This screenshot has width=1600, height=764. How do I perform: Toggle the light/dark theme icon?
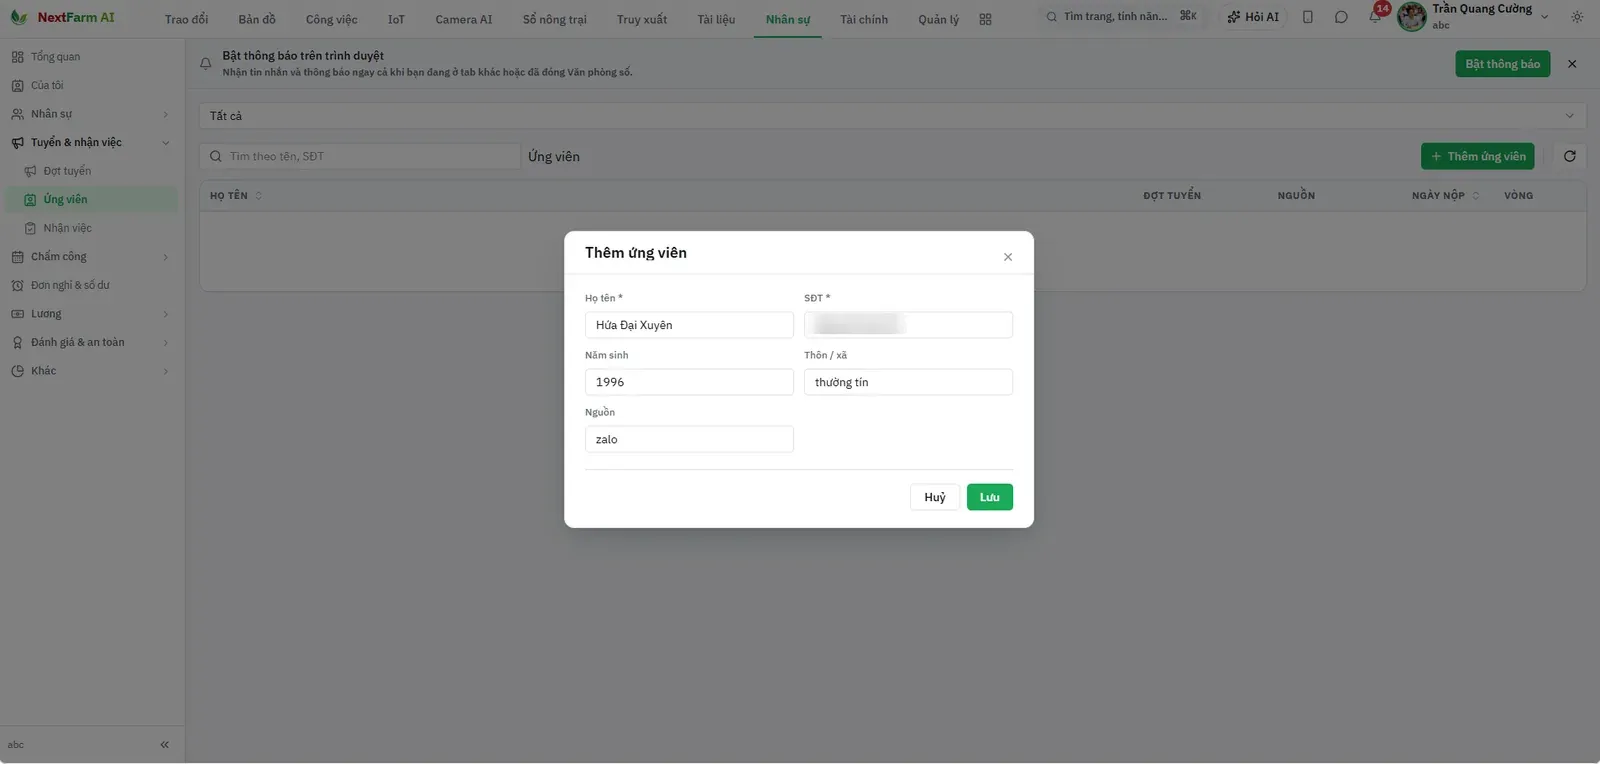[1577, 17]
